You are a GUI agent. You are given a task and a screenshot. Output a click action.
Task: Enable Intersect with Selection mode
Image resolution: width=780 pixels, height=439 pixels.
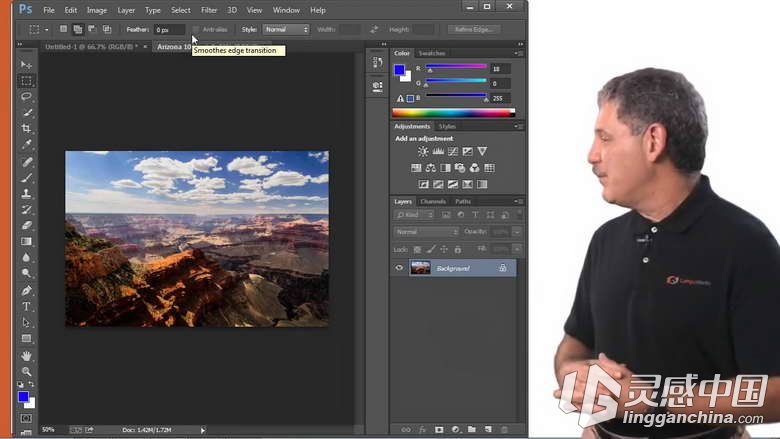[107, 29]
